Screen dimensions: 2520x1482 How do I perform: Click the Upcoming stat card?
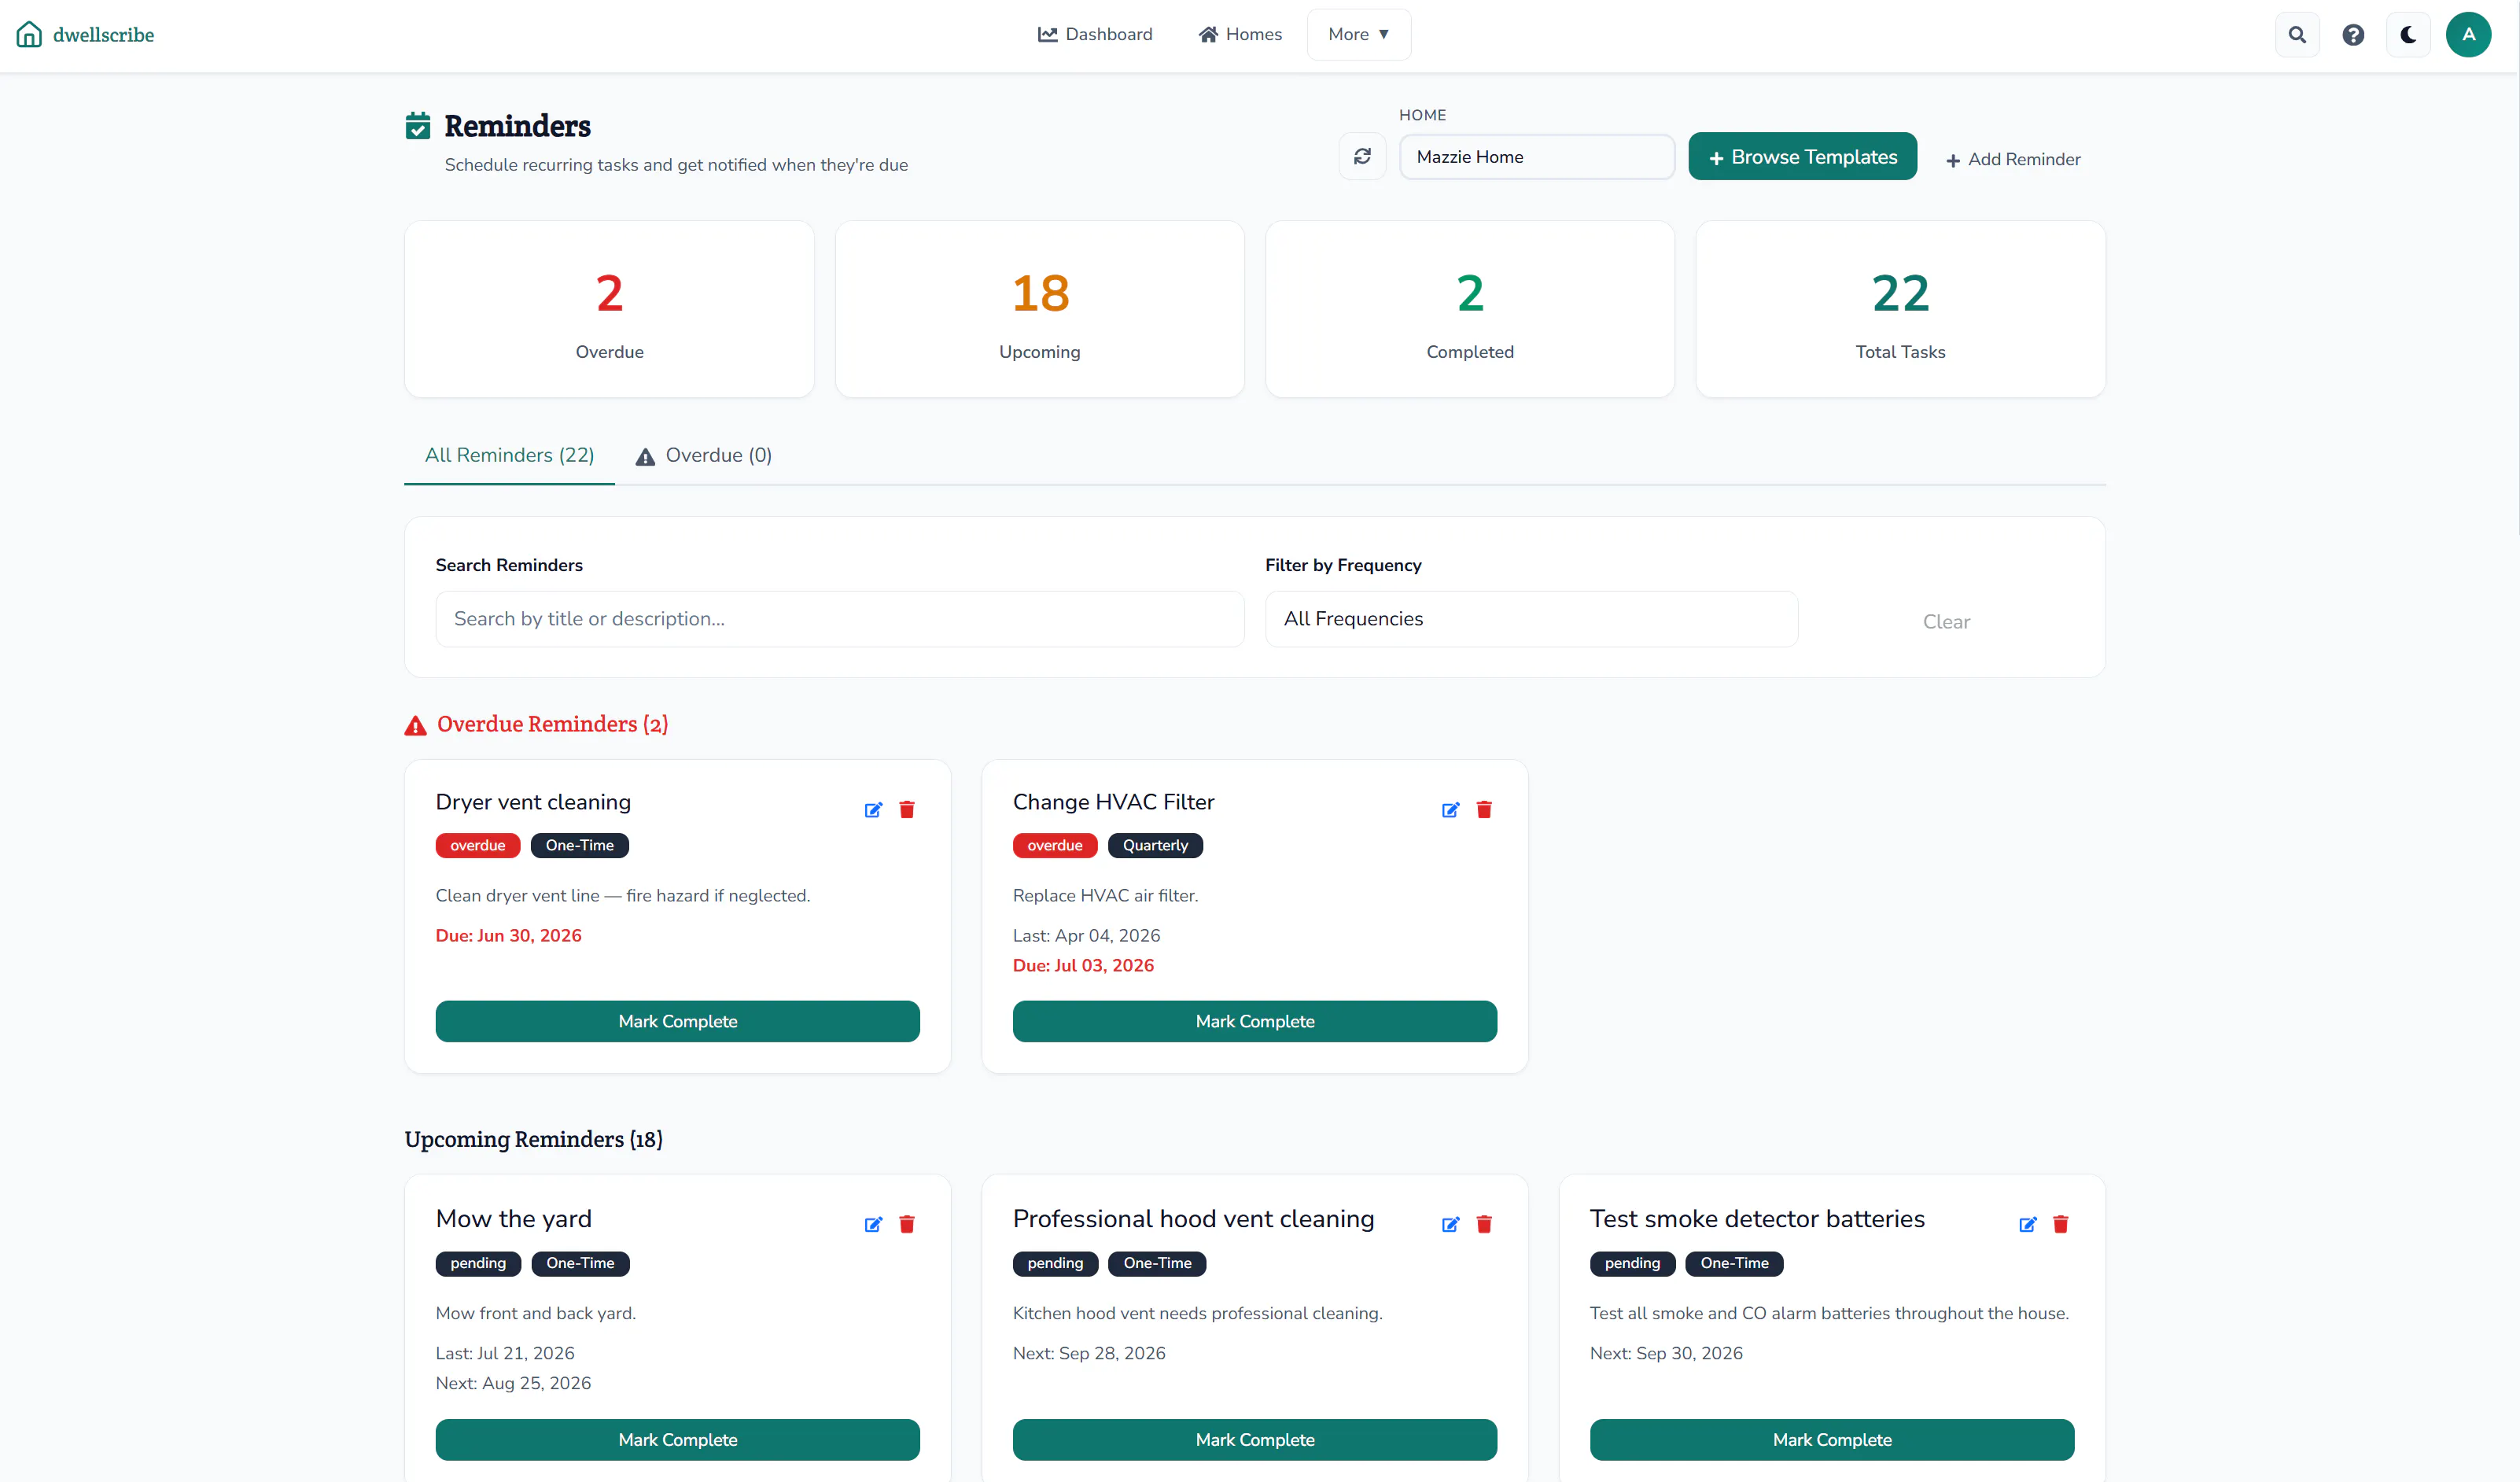coord(1039,309)
